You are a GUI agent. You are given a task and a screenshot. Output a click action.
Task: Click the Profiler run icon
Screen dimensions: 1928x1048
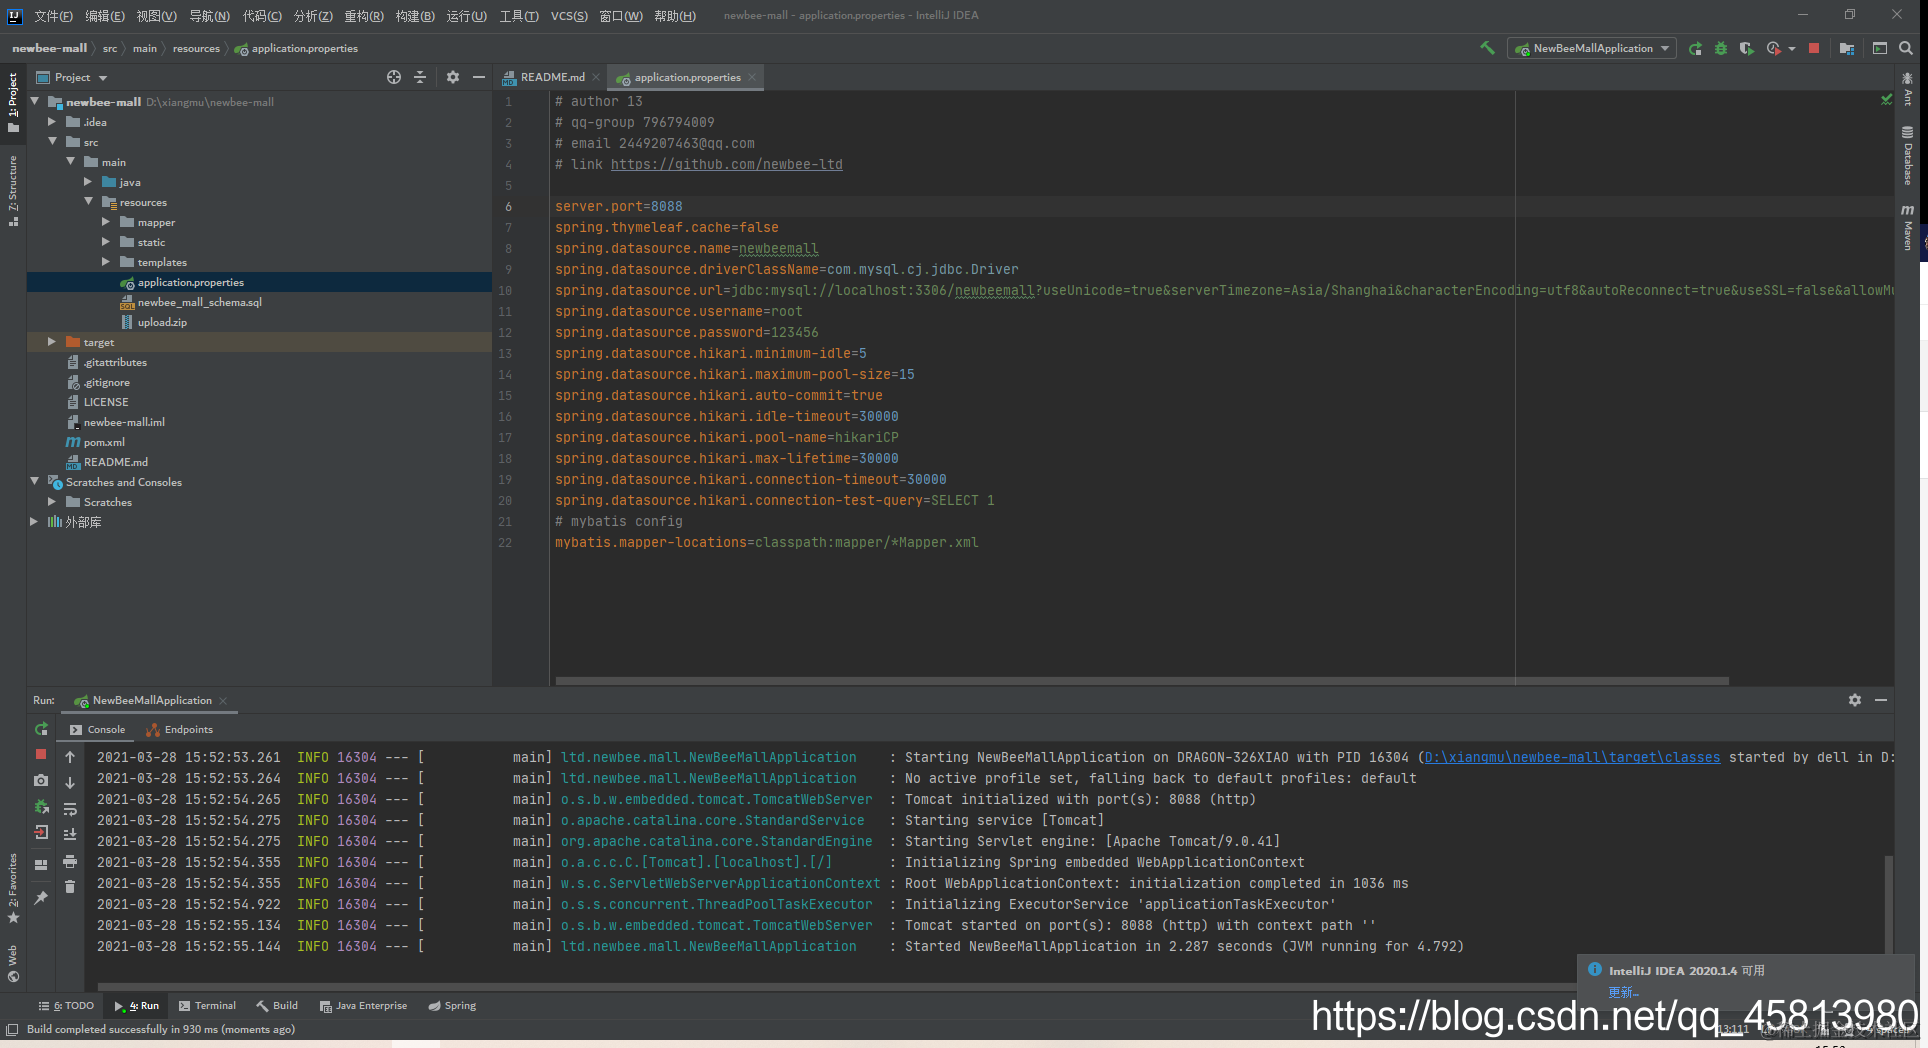[x=1773, y=48]
